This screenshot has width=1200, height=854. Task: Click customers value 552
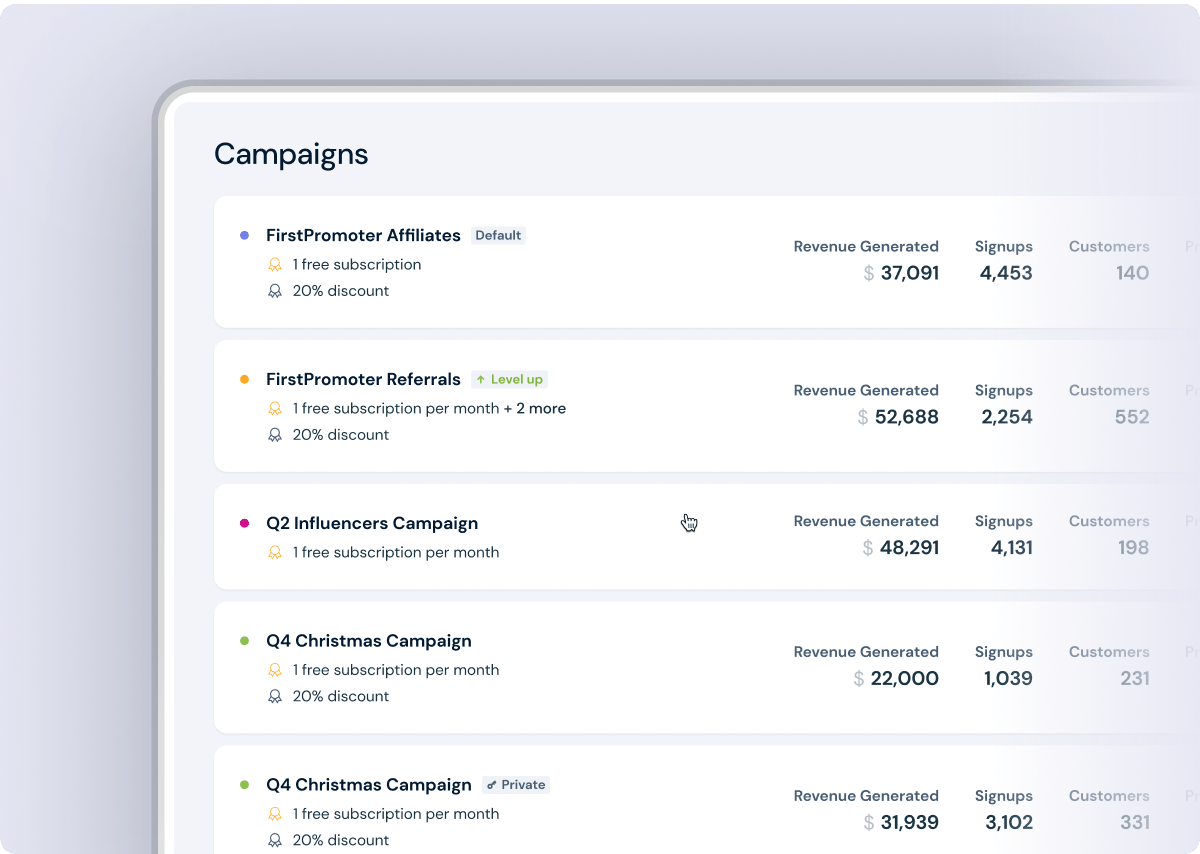[1132, 417]
